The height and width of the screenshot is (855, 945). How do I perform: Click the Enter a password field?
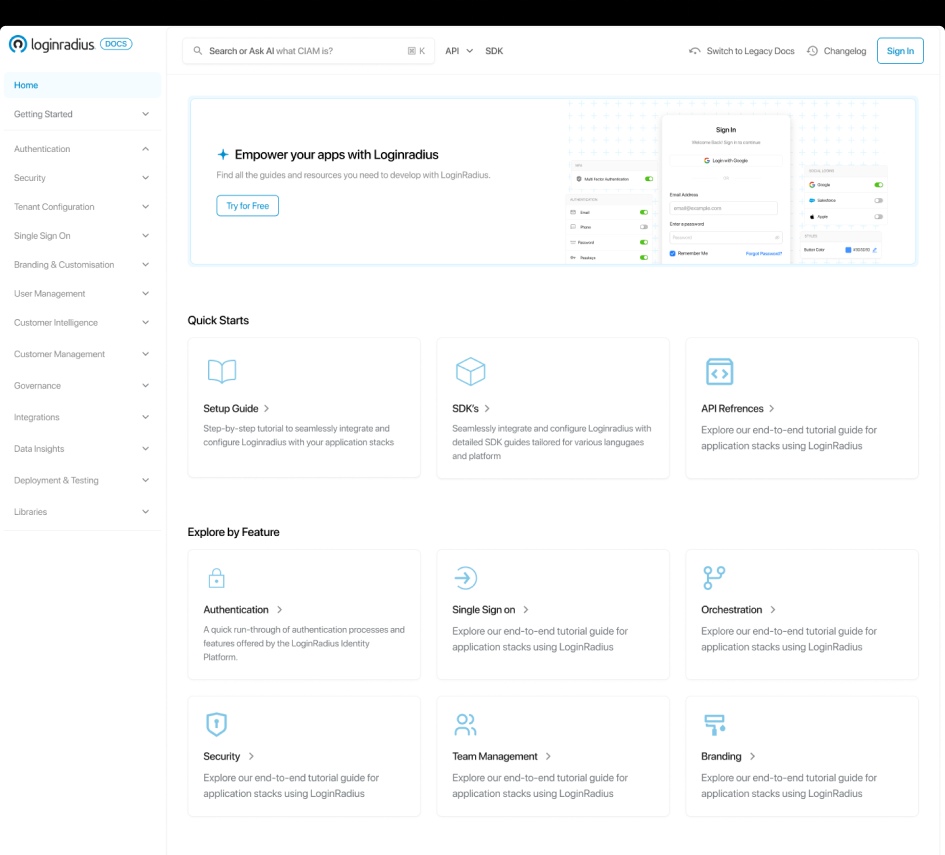click(x=726, y=237)
